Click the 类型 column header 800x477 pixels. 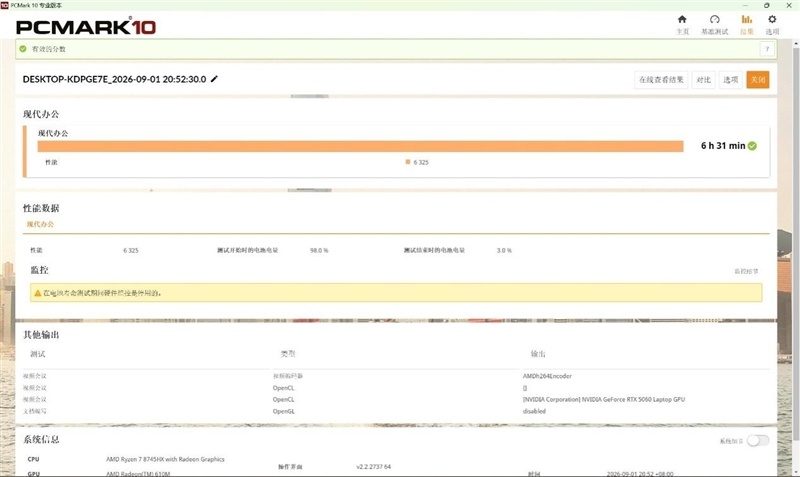pyautogui.click(x=288, y=354)
